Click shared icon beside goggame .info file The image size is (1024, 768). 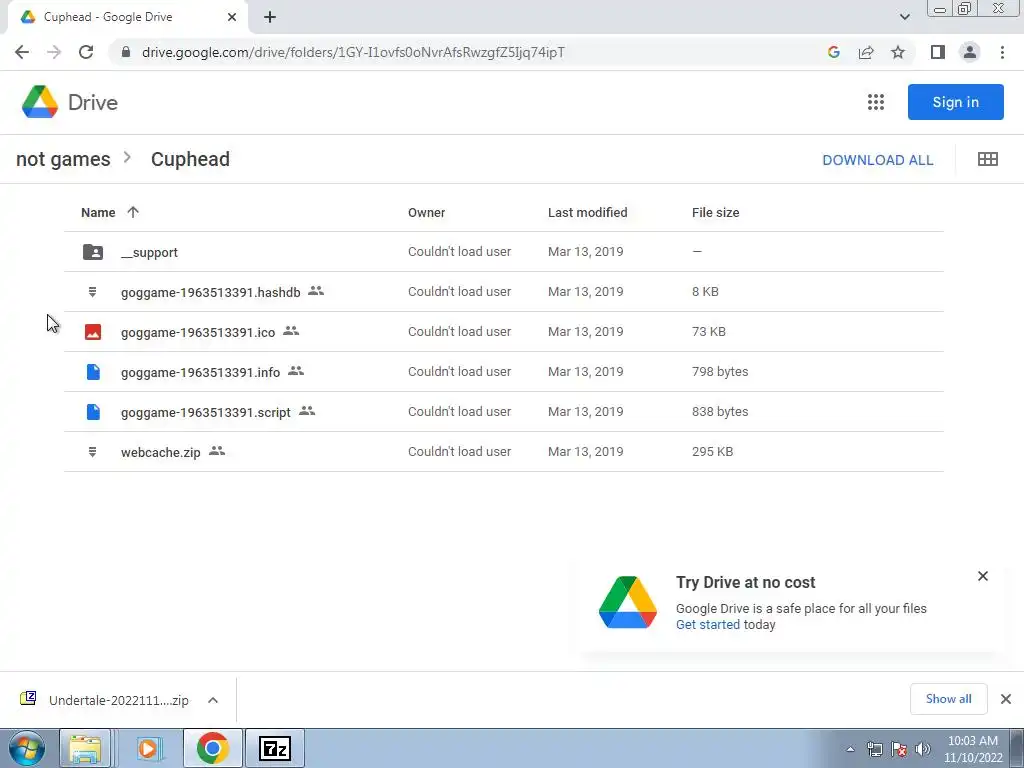296,370
